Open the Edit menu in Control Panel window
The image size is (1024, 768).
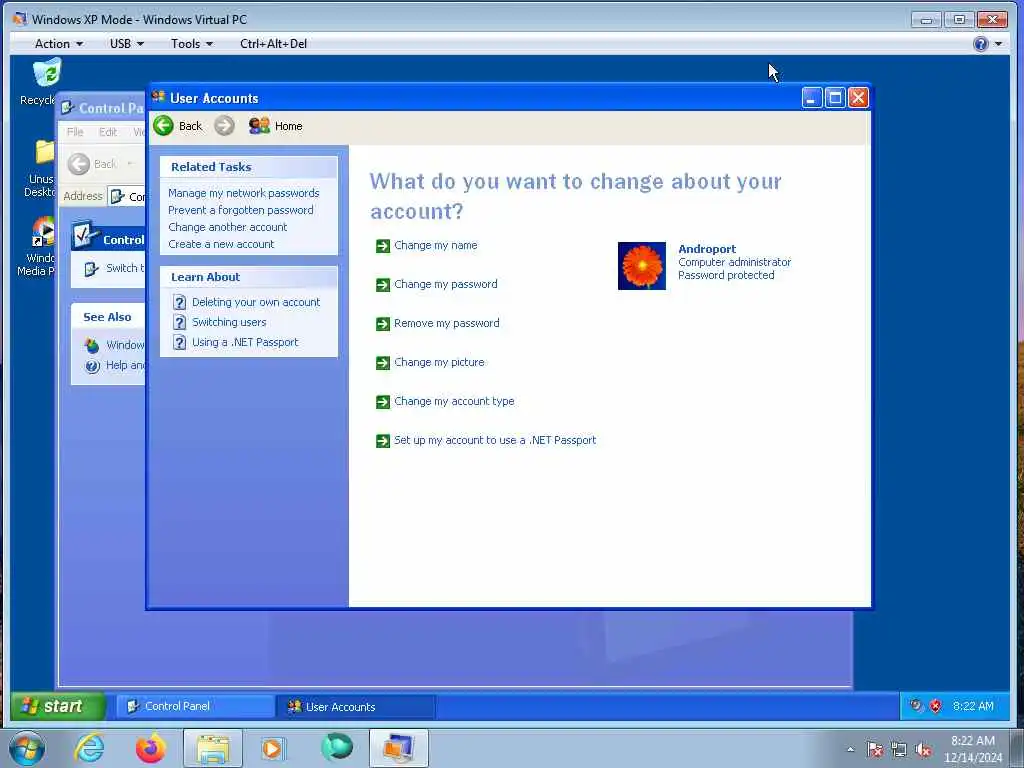(108, 132)
